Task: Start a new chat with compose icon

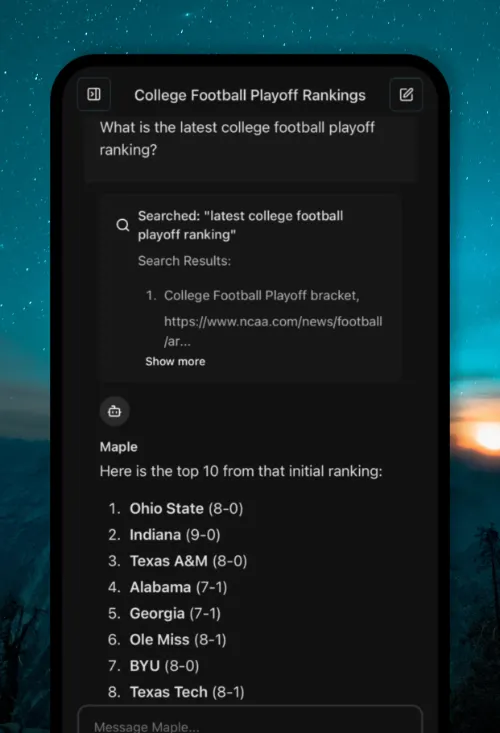Action: (x=406, y=94)
